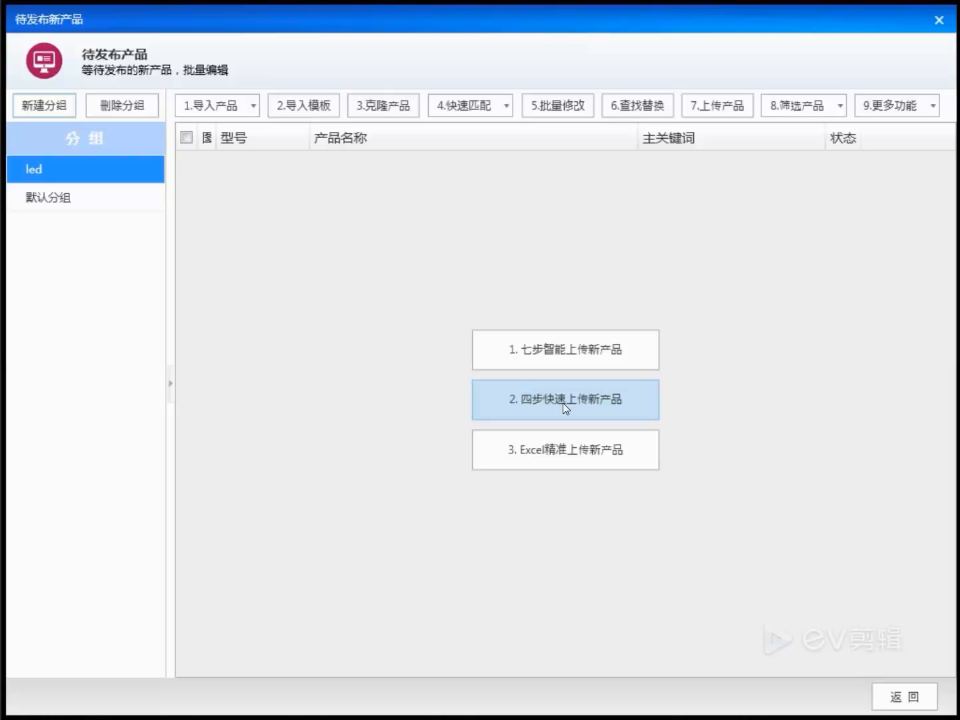Tick the select-all checkbox in the table header

(x=187, y=138)
